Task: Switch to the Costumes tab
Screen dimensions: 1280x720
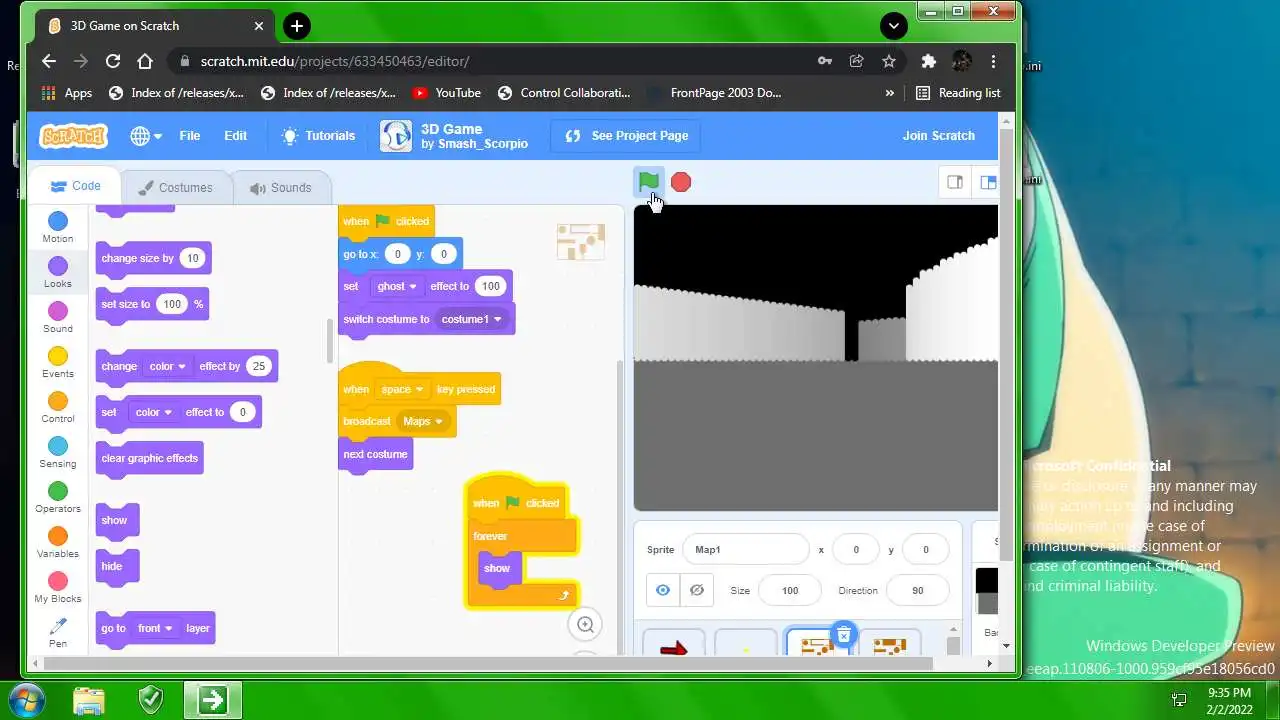Action: [175, 187]
